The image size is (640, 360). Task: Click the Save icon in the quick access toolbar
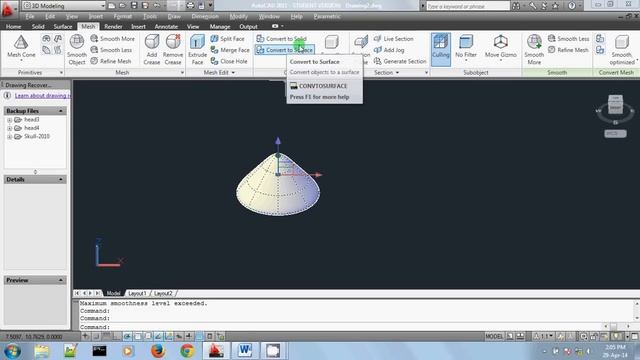[134, 6]
